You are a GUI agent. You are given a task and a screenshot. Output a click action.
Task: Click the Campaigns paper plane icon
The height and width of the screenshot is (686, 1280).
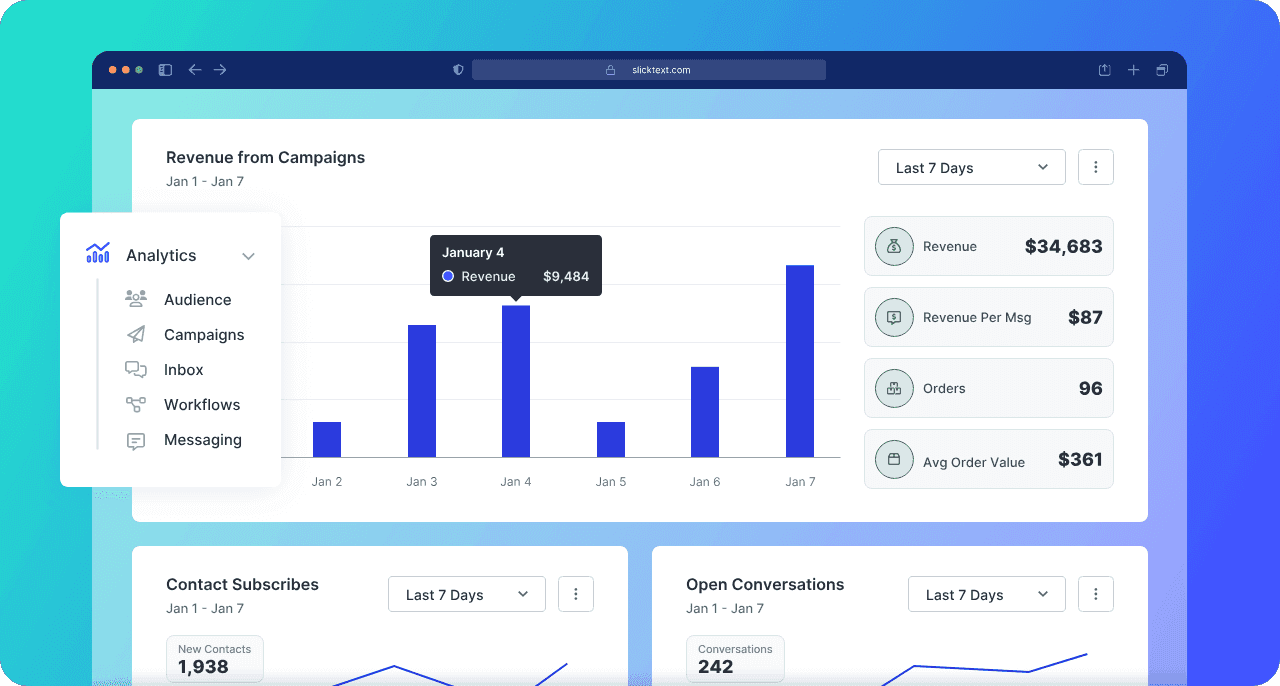coord(136,334)
